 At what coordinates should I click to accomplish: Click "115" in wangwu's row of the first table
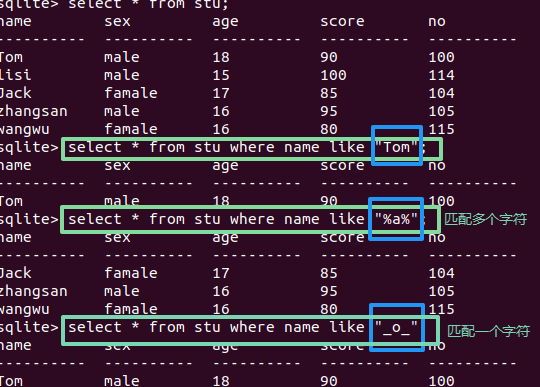[x=441, y=129]
